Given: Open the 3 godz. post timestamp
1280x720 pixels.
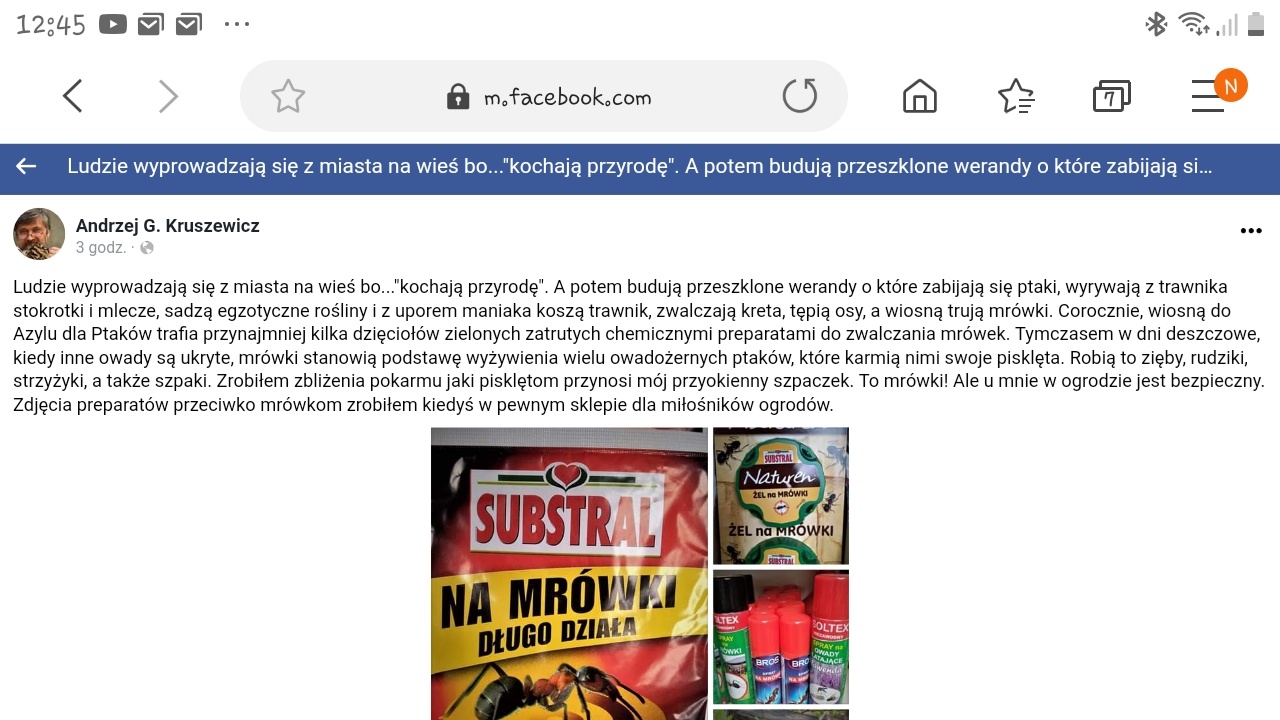Looking at the screenshot, I should 101,247.
